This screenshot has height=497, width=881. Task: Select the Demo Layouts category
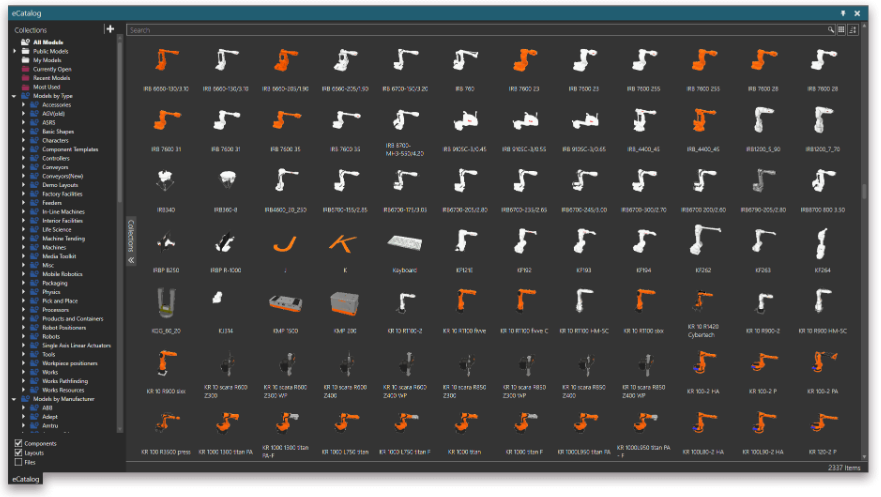pyautogui.click(x=60, y=185)
